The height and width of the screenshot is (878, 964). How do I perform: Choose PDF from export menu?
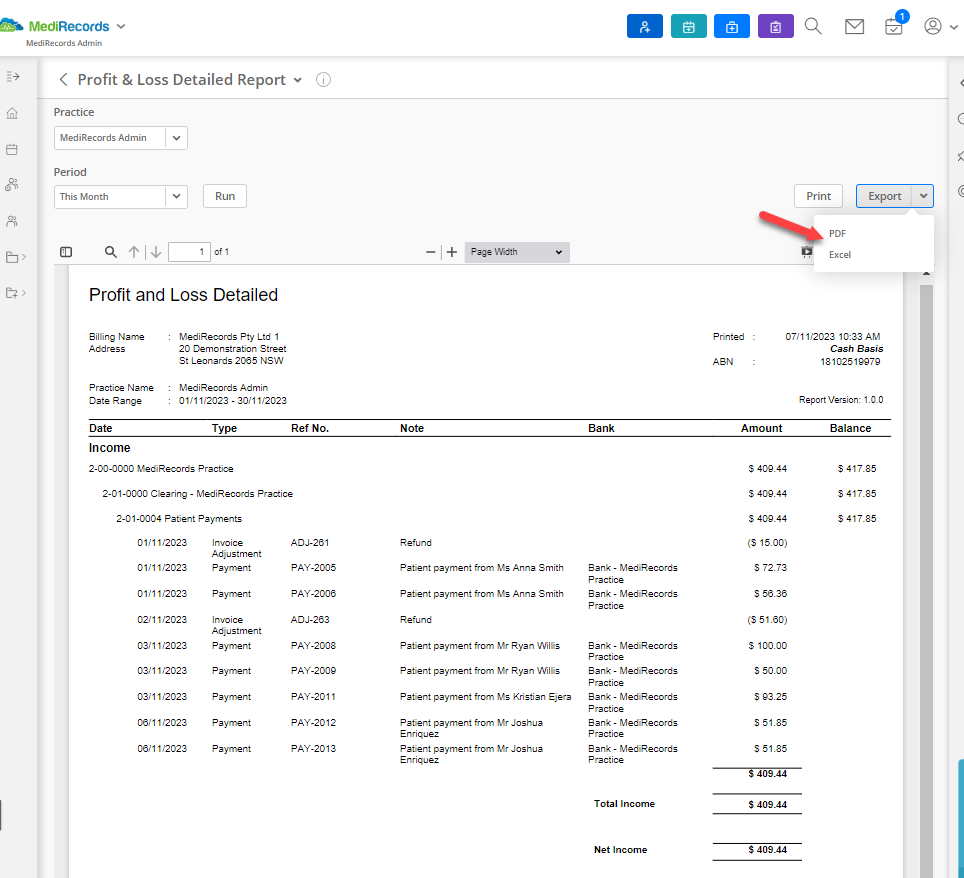(x=837, y=234)
